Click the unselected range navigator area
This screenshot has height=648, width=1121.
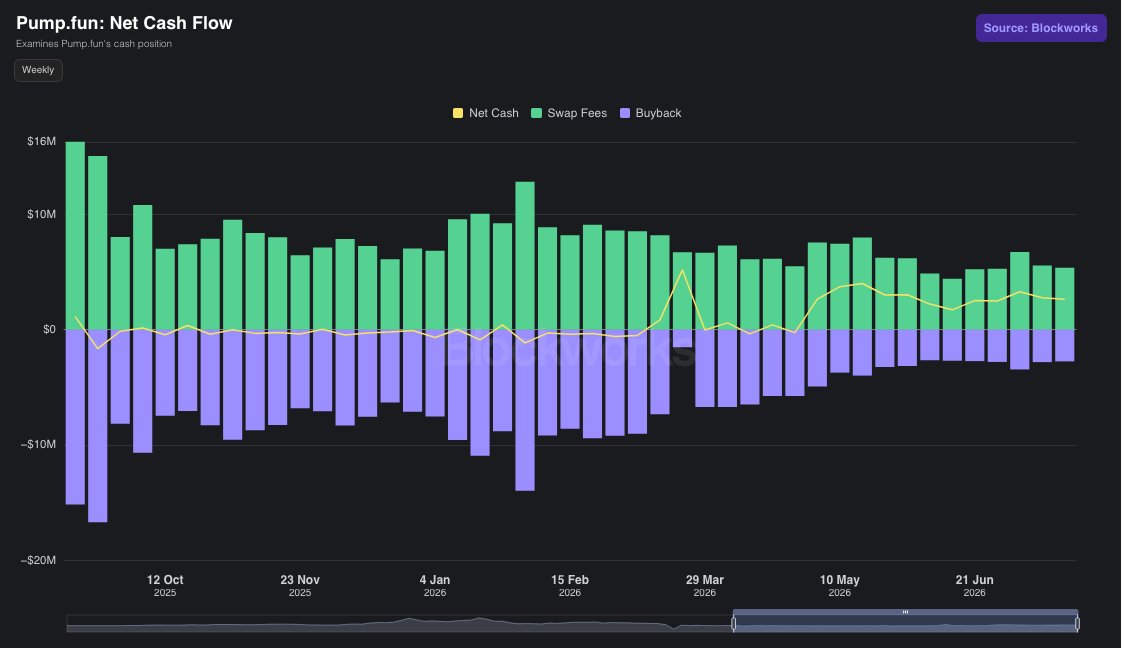[x=399, y=624]
